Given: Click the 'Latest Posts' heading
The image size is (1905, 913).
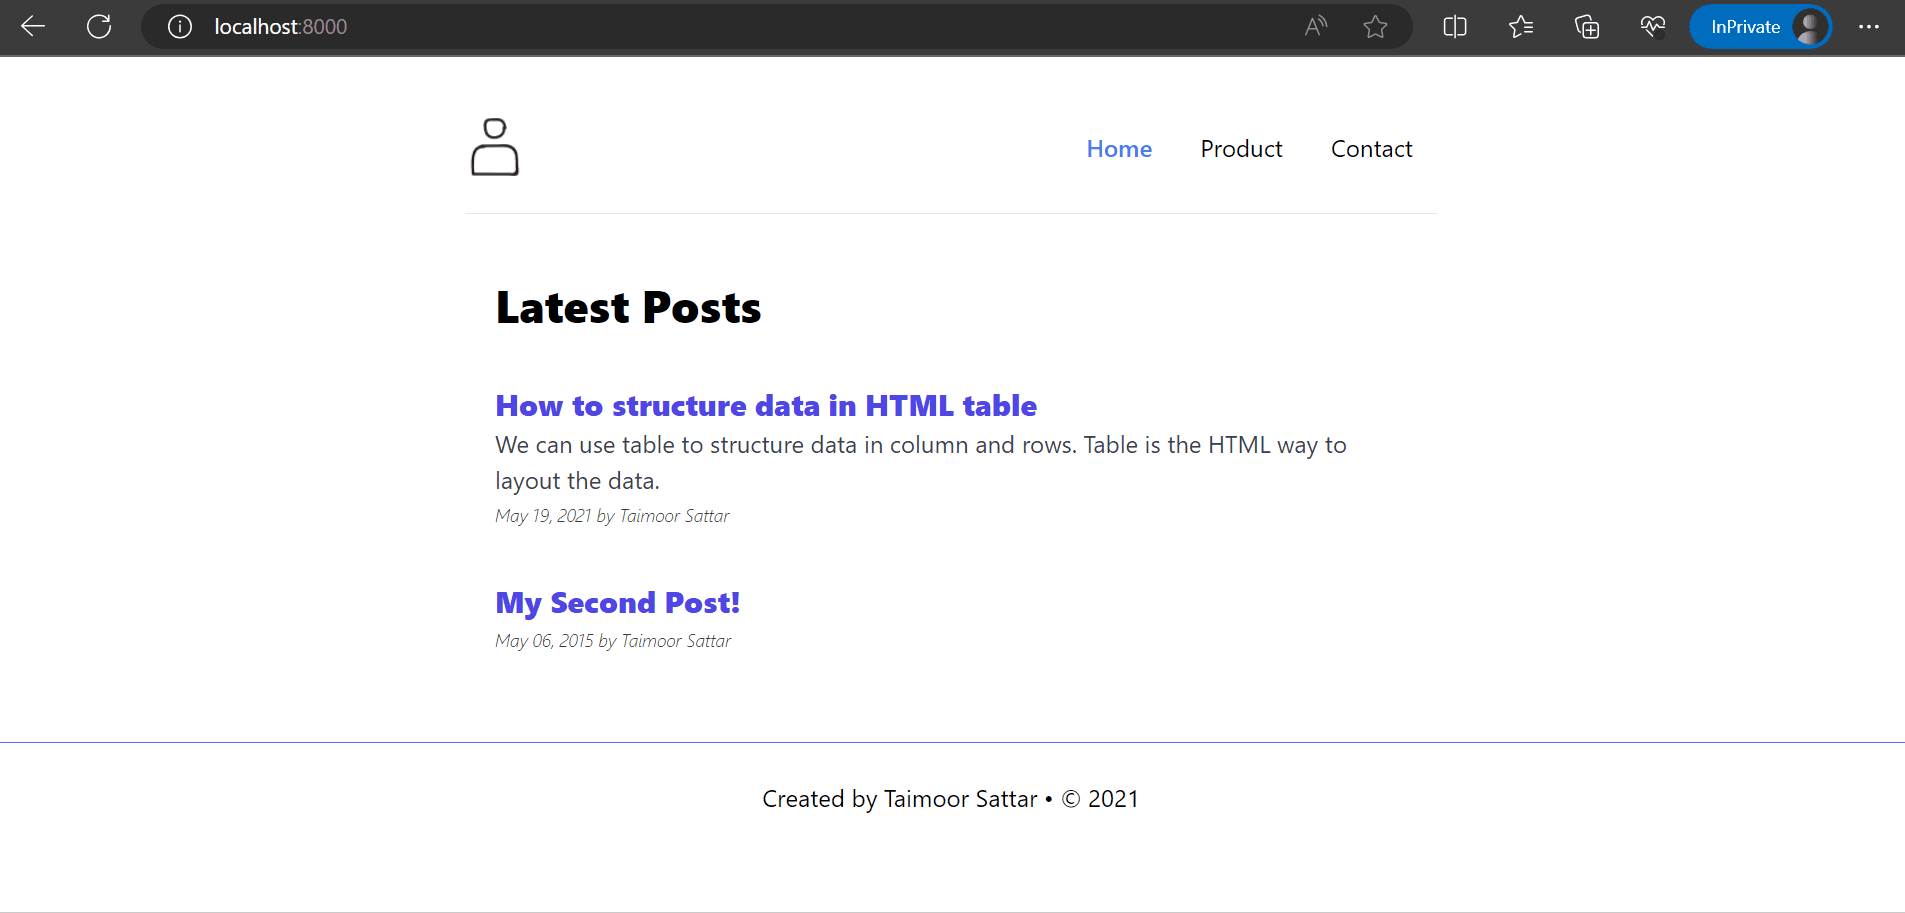Looking at the screenshot, I should (628, 307).
